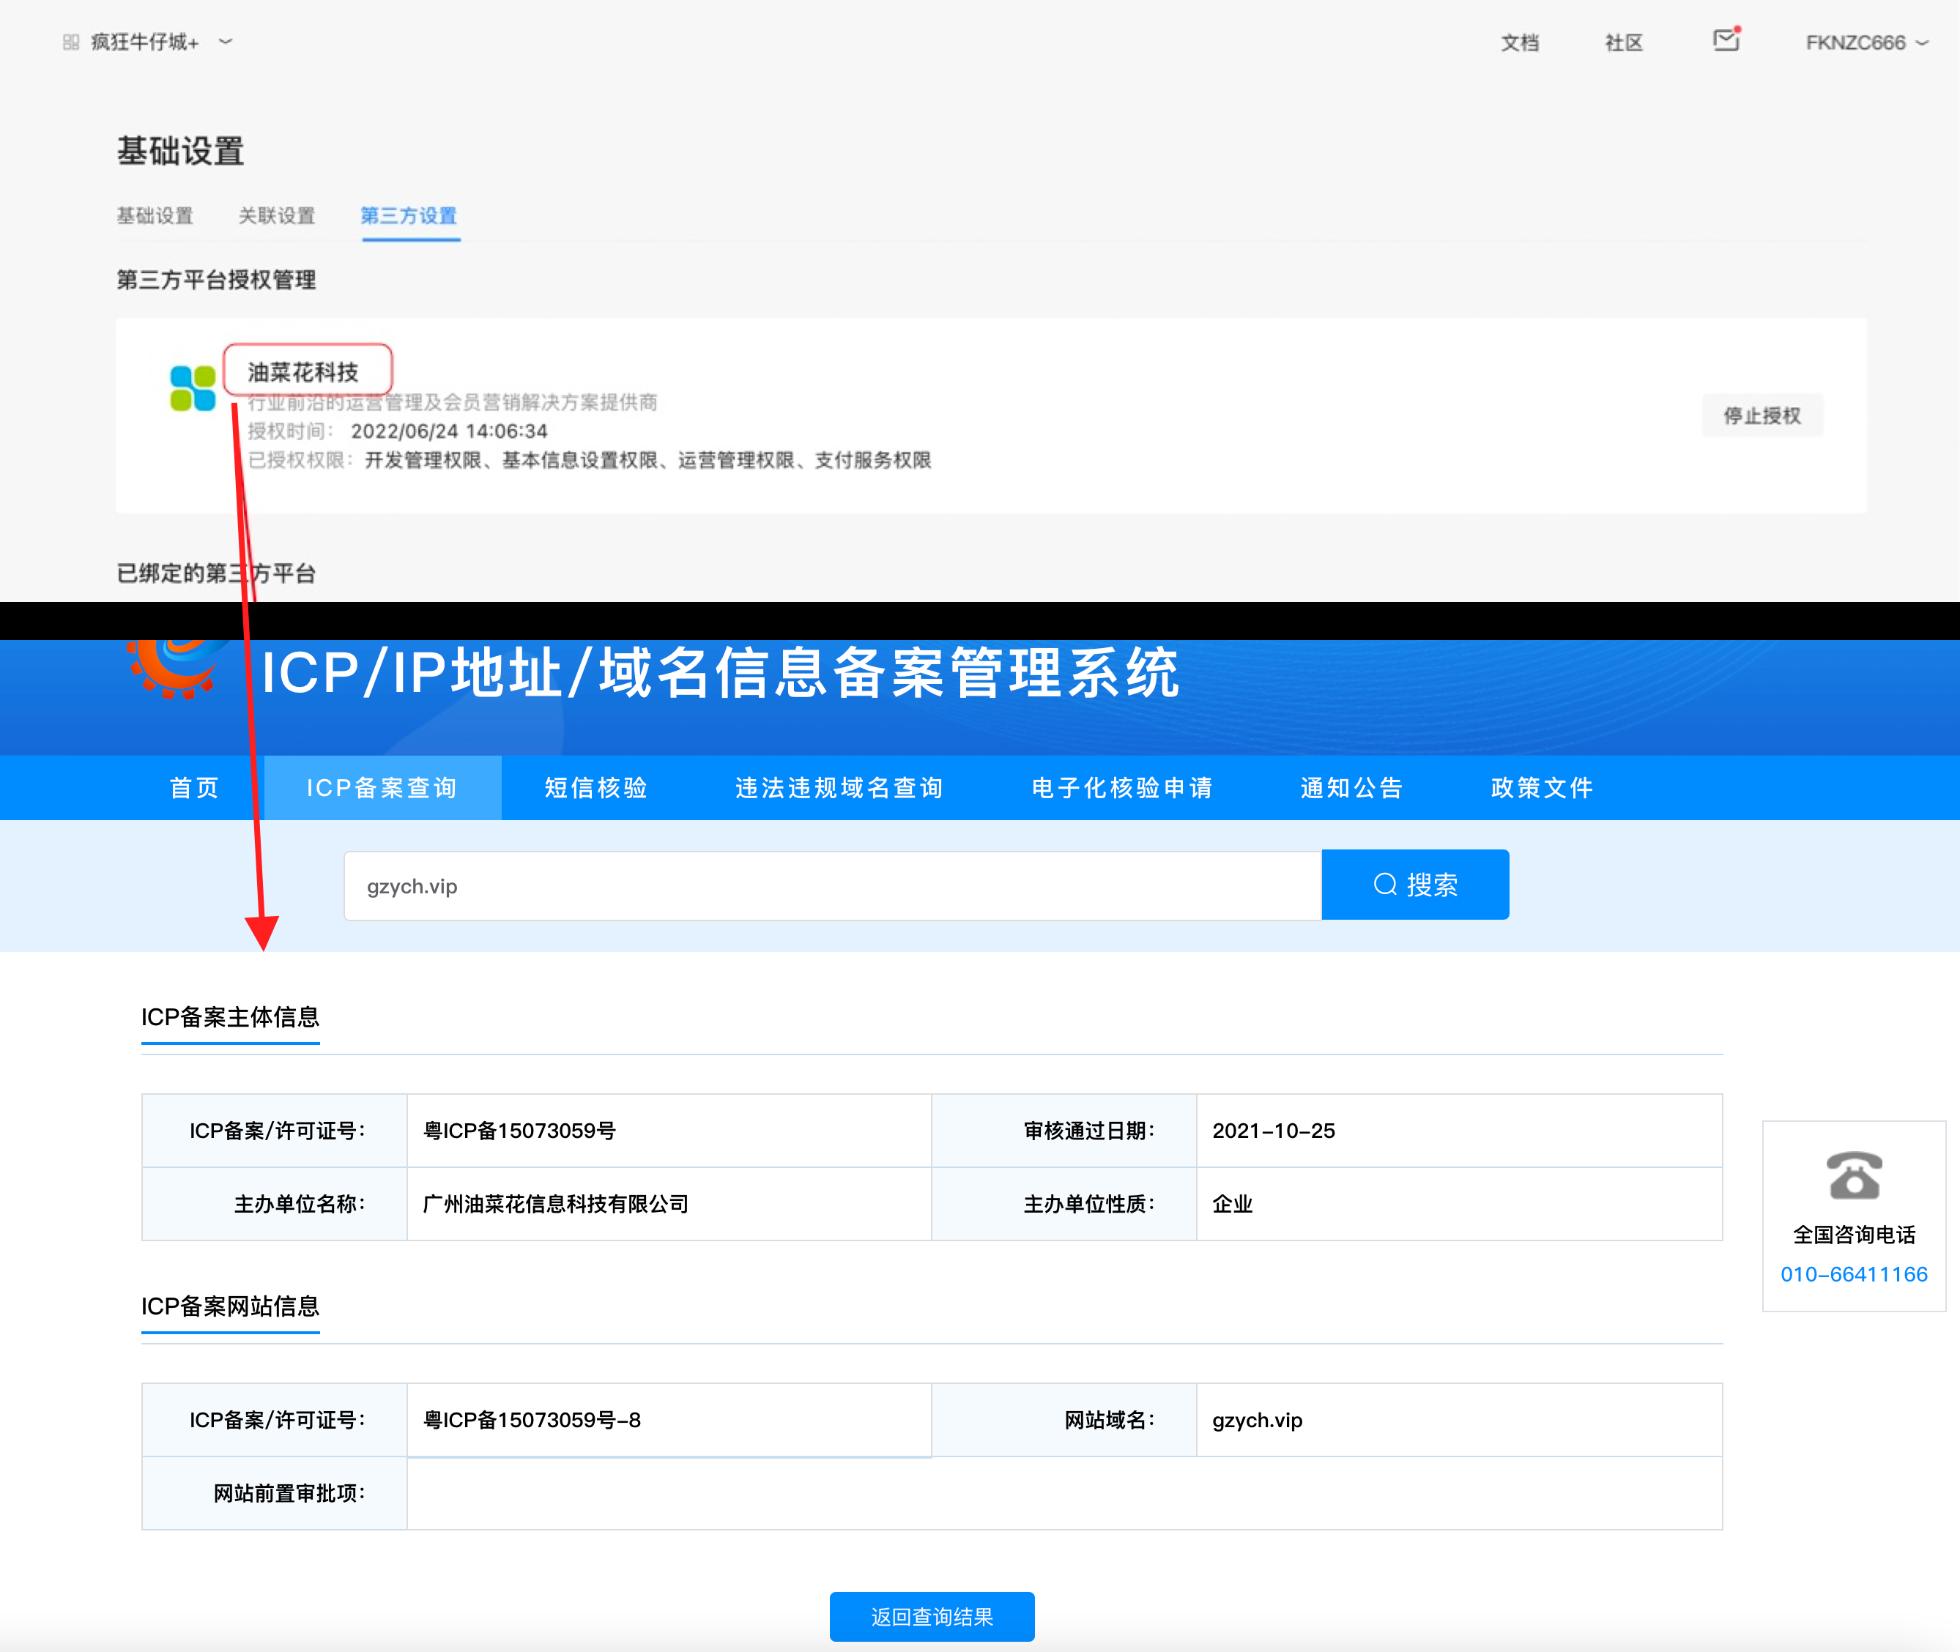Image resolution: width=1960 pixels, height=1652 pixels.
Task: Go to 首页 in the ICP navigation
Action: point(195,788)
